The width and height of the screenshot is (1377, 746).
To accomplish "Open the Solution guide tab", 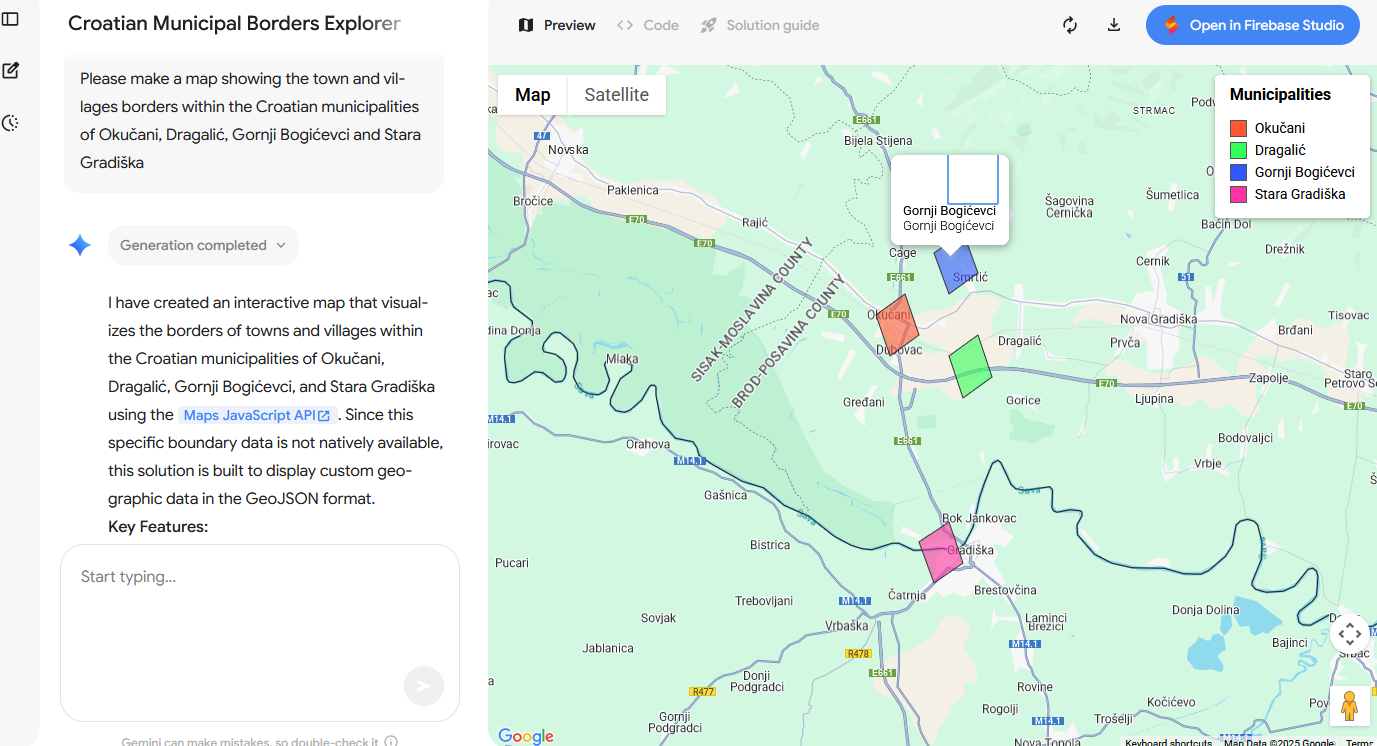I will click(x=760, y=25).
